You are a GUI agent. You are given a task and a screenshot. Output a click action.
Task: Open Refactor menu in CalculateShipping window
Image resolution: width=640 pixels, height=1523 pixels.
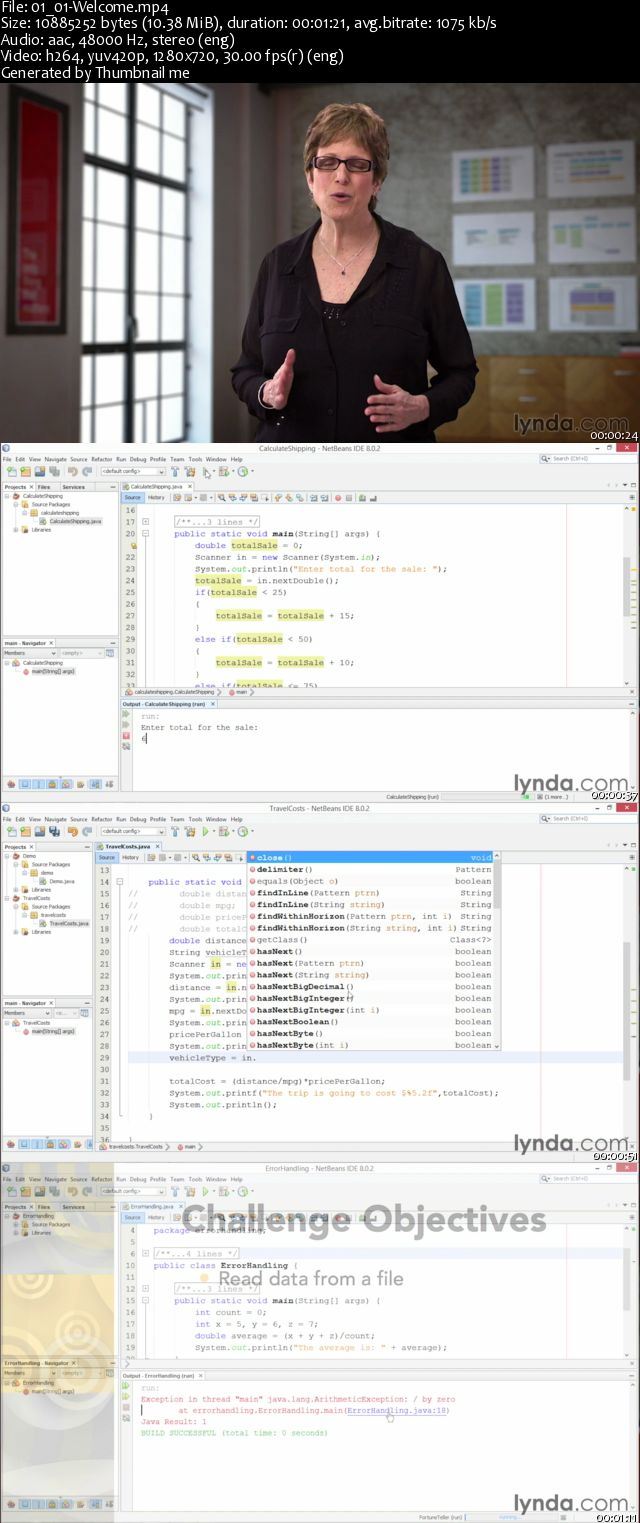point(102,459)
